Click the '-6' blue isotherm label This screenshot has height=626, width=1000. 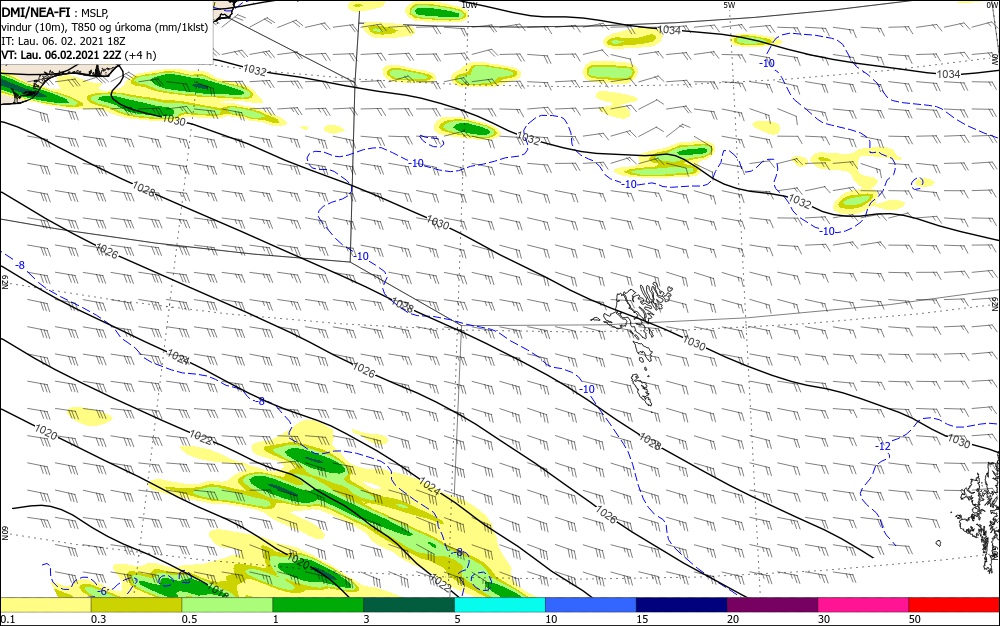tap(102, 592)
